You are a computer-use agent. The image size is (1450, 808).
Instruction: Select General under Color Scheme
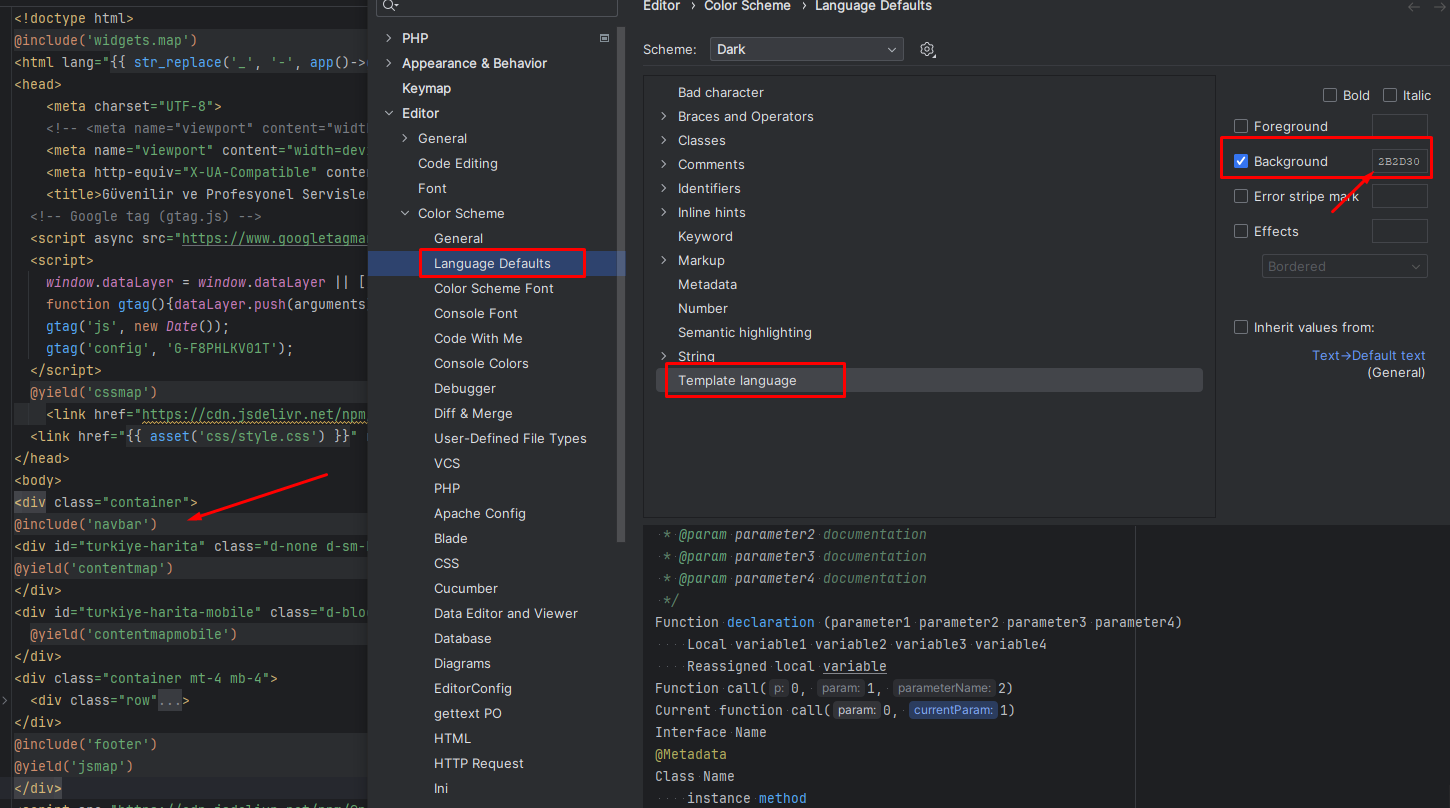point(458,238)
